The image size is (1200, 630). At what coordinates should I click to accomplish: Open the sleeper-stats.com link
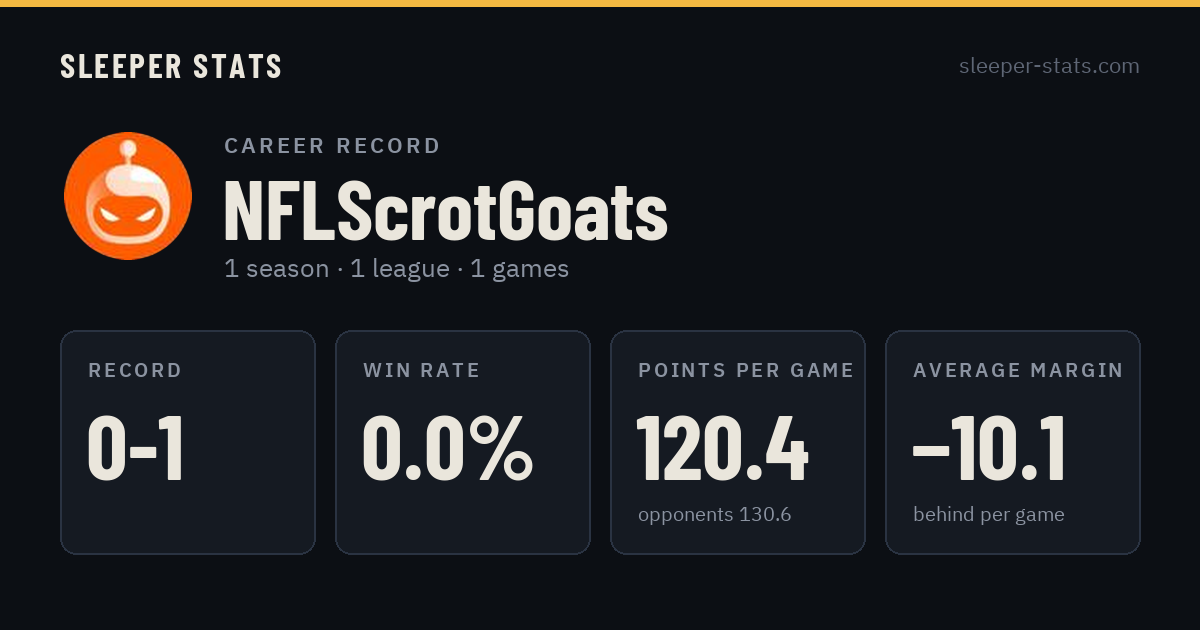(1049, 67)
